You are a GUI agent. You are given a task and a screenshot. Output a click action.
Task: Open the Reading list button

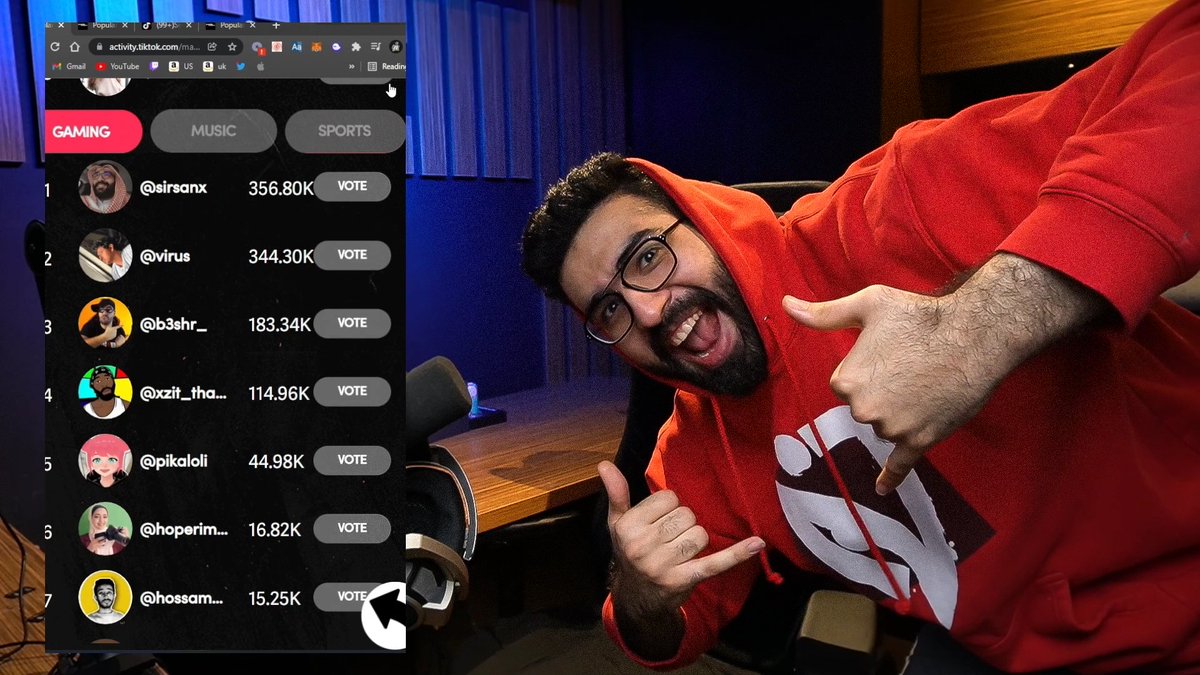(385, 66)
